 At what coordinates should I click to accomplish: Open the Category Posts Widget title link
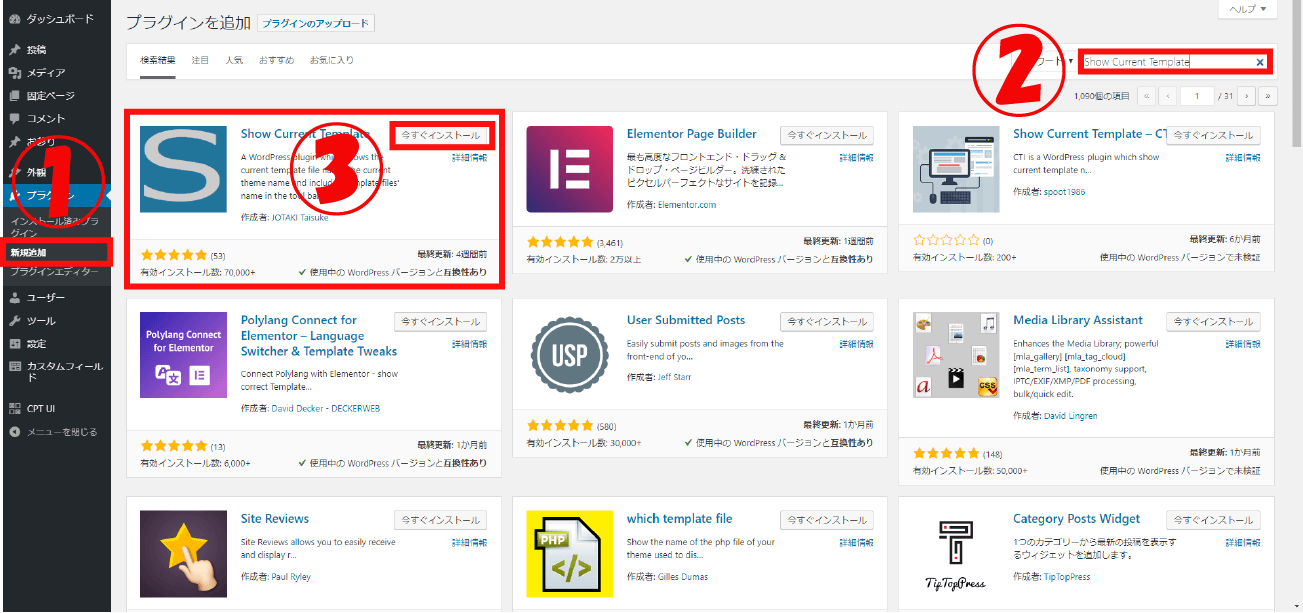1077,519
